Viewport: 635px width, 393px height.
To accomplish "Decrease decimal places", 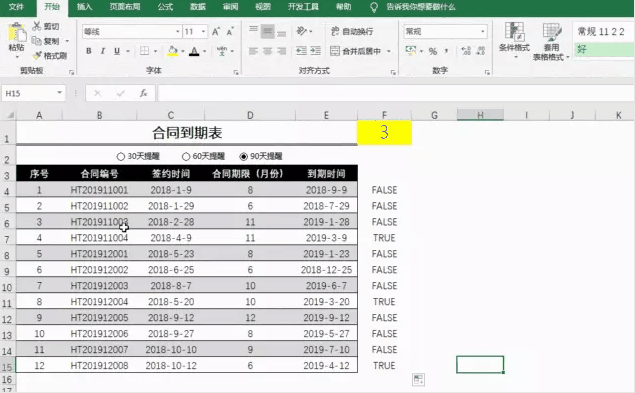I will click(x=481, y=51).
